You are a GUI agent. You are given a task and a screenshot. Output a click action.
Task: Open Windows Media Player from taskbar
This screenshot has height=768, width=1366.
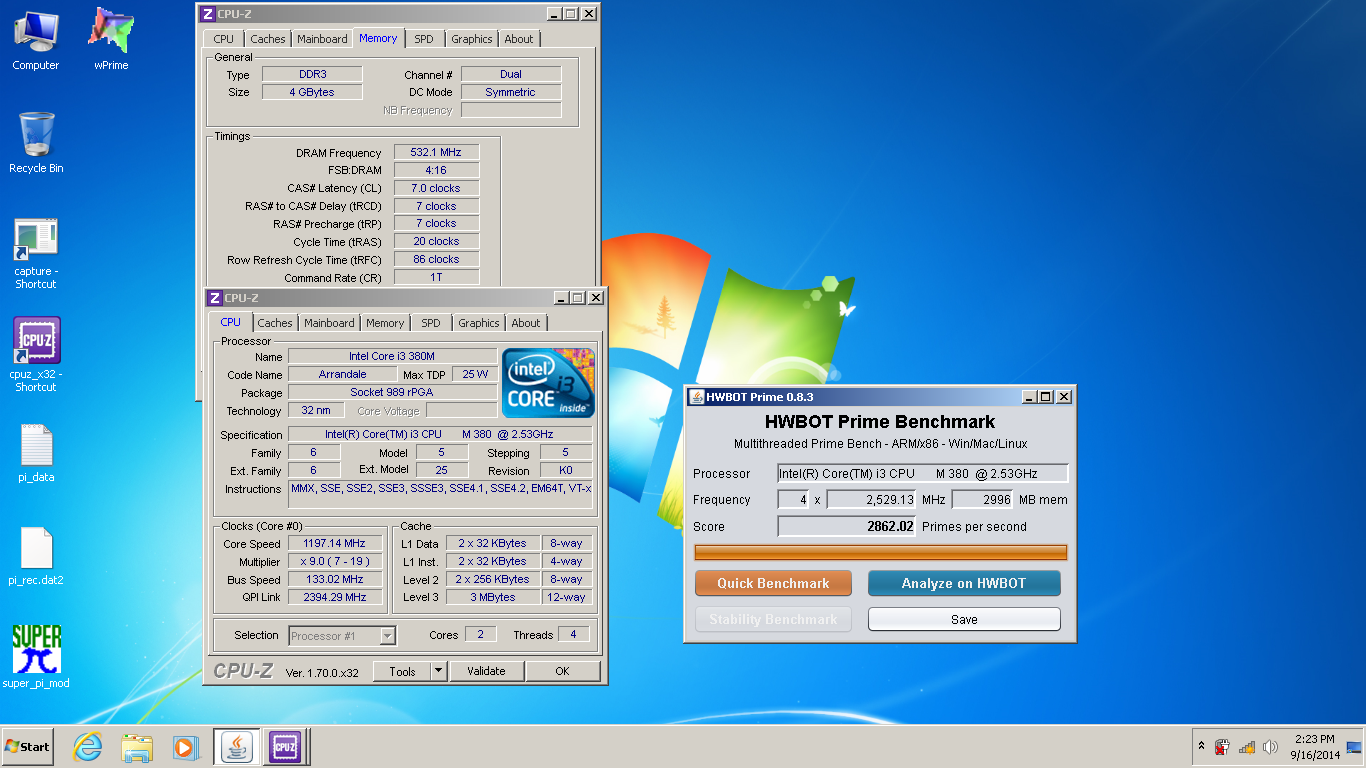[x=186, y=747]
